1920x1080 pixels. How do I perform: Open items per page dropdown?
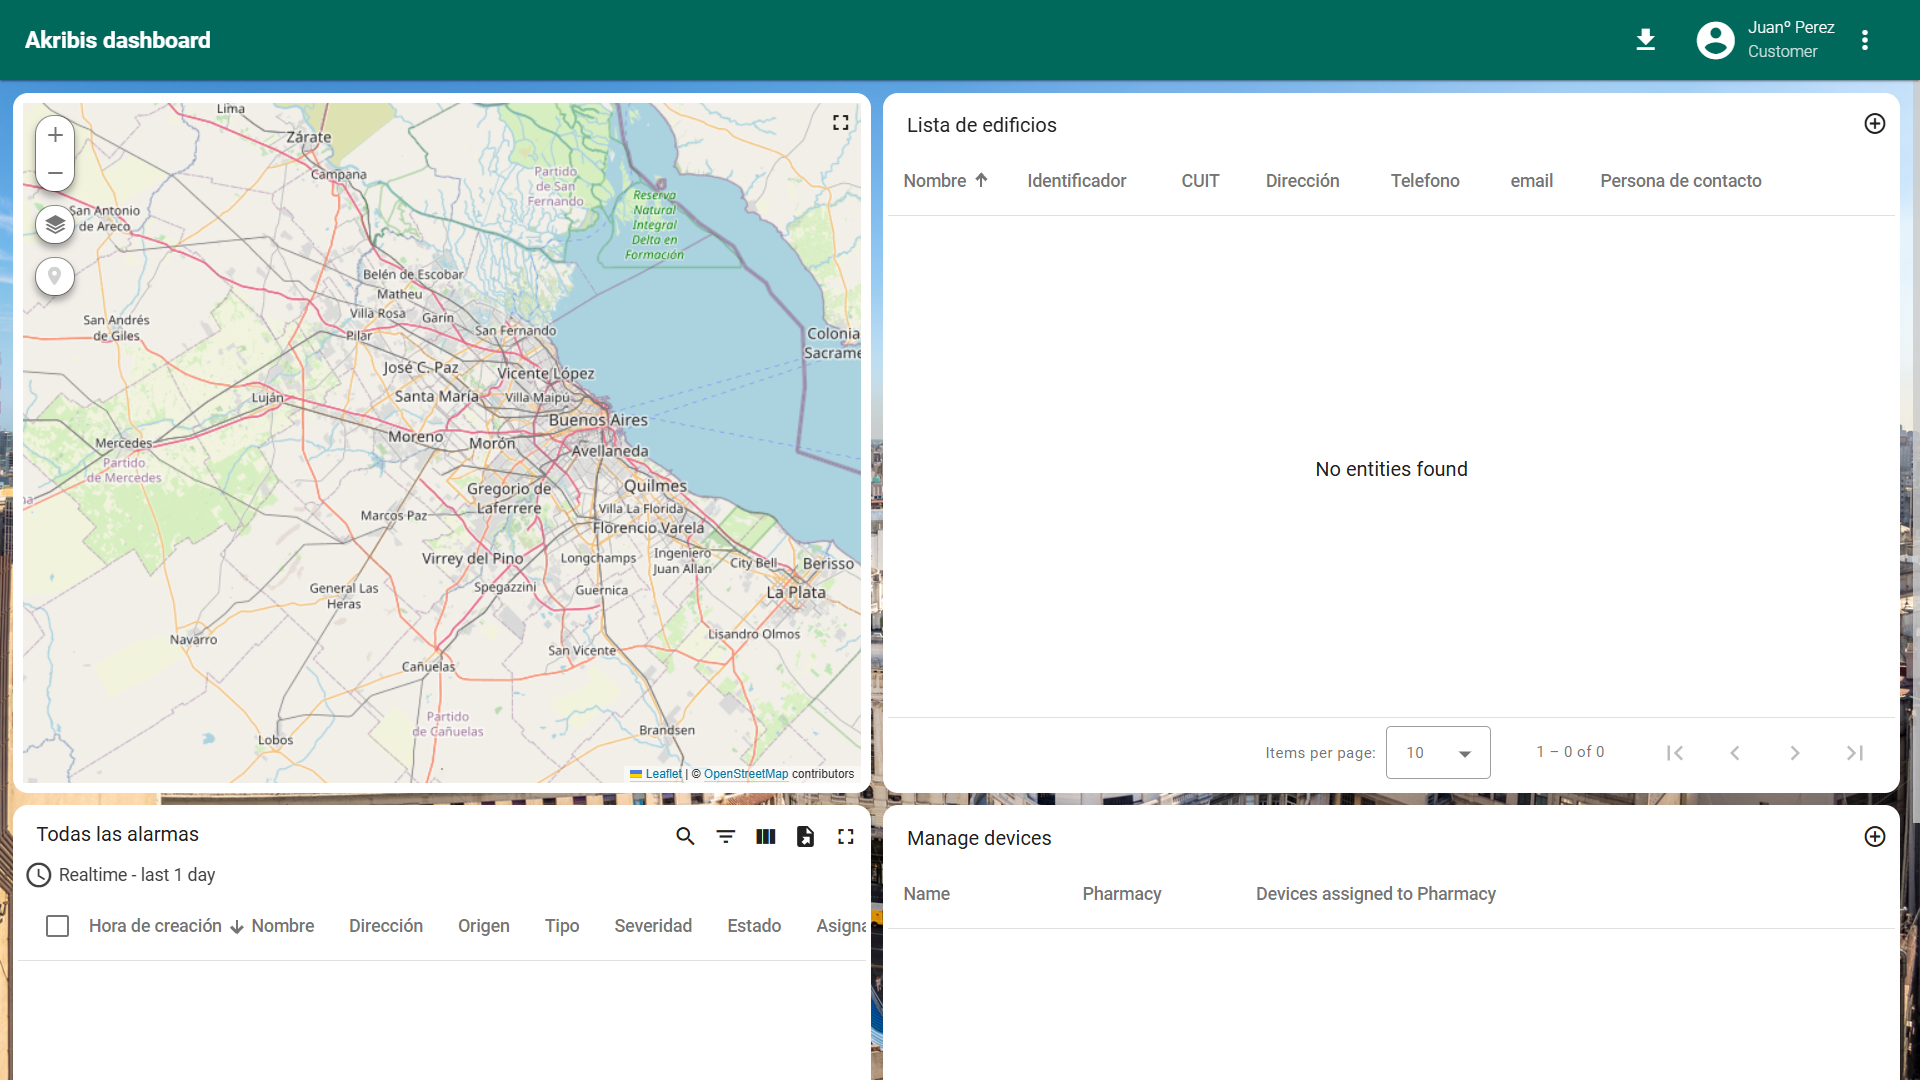click(1437, 753)
